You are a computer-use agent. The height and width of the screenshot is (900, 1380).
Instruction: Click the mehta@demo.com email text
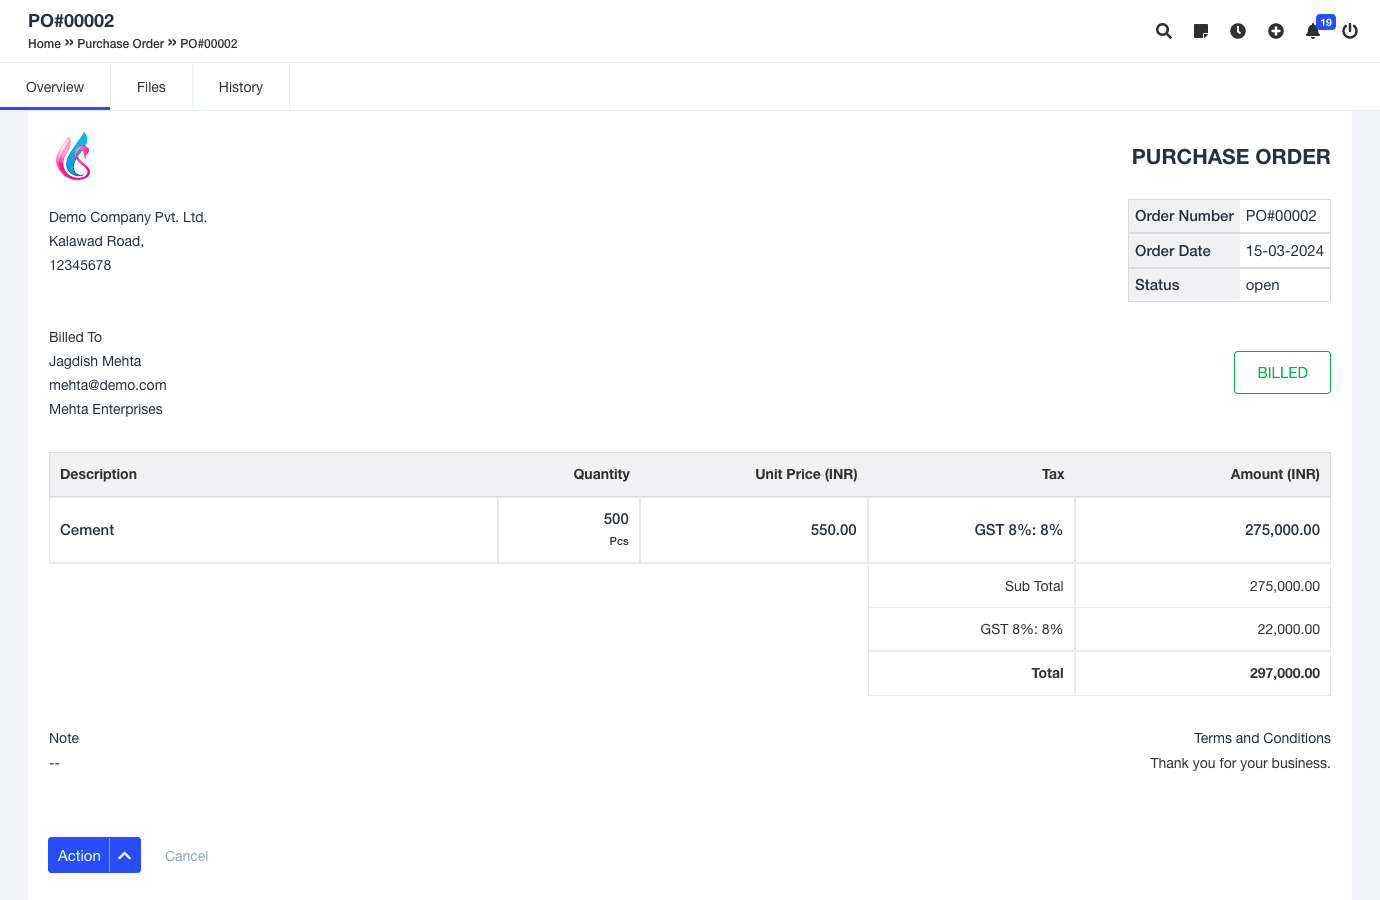108,385
